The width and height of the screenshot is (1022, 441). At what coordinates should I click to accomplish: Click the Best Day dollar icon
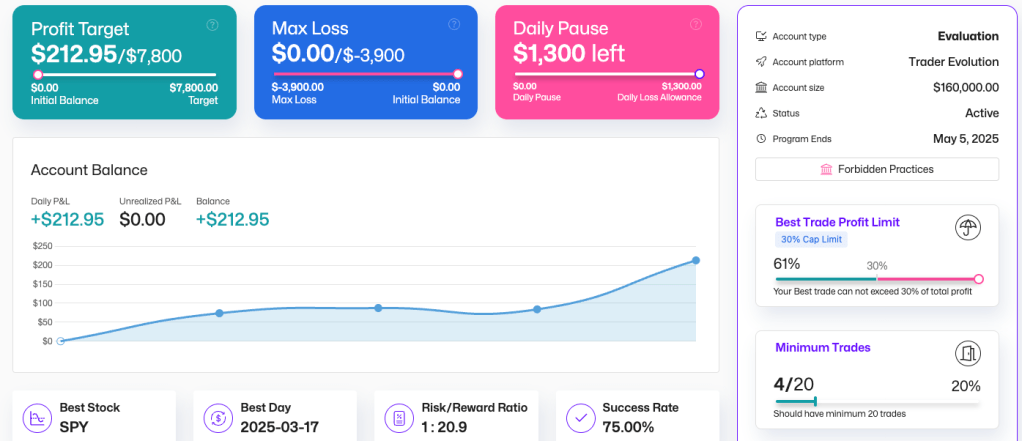point(217,417)
